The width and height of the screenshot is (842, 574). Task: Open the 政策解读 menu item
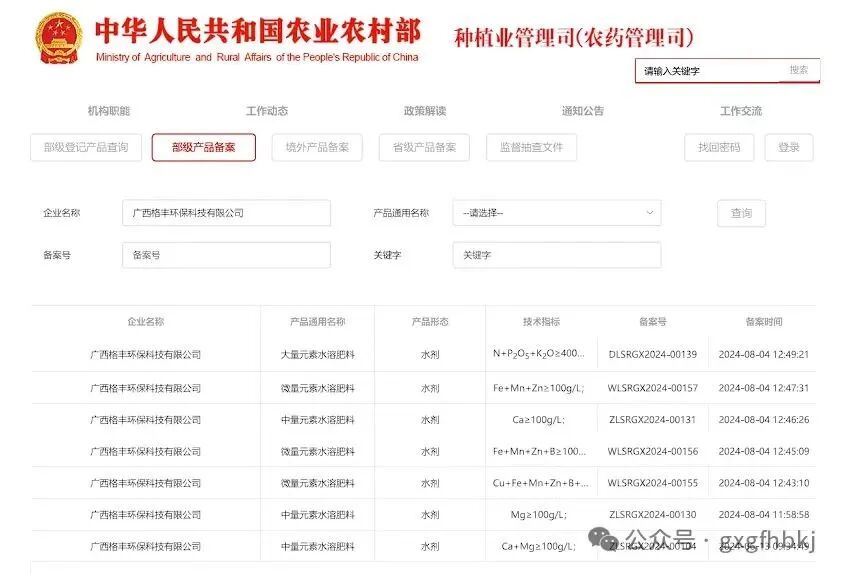425,111
